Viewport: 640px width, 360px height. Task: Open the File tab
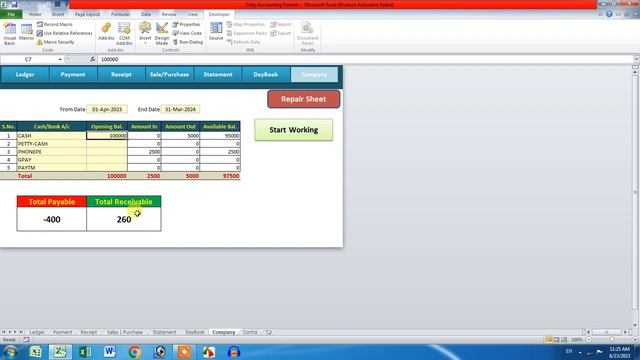click(x=11, y=14)
